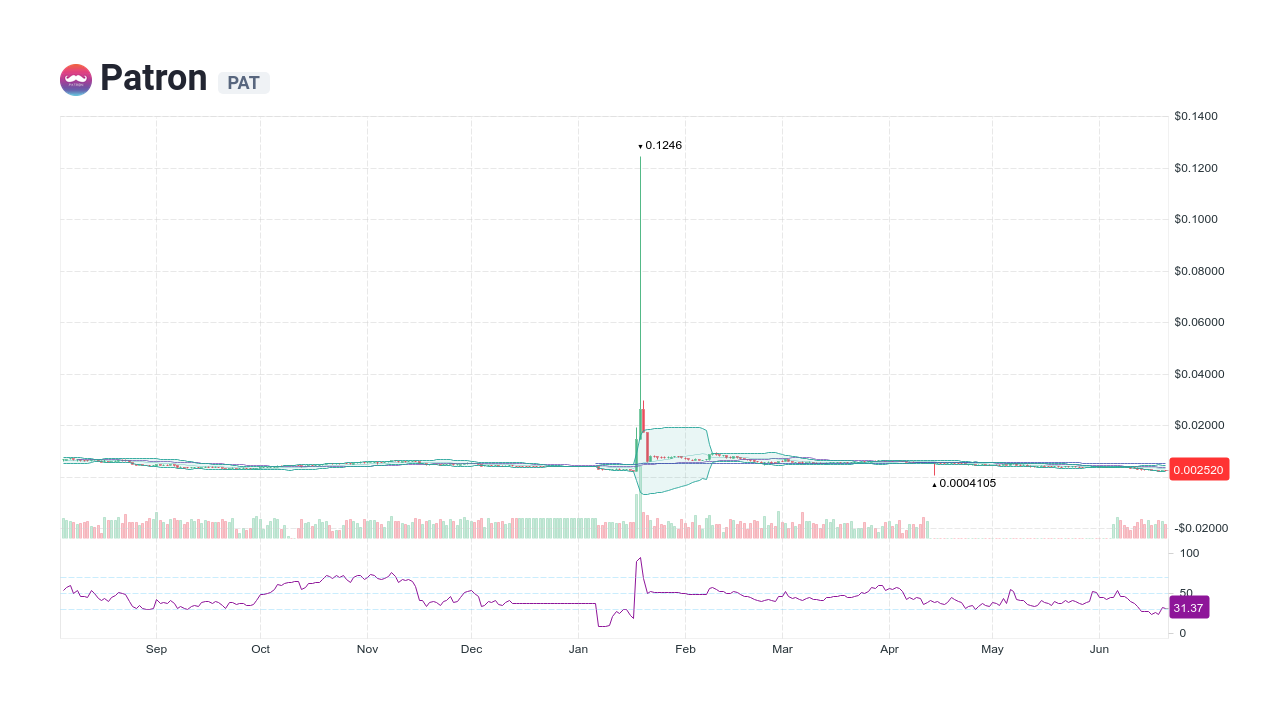Image resolution: width=1280 pixels, height=720 pixels.
Task: Click the Patron title text
Action: (x=155, y=78)
